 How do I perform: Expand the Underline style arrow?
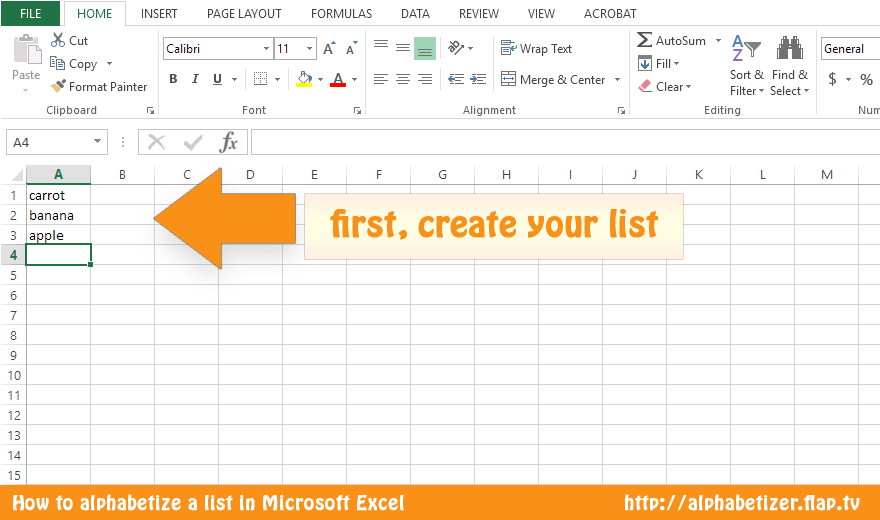pyautogui.click(x=235, y=80)
